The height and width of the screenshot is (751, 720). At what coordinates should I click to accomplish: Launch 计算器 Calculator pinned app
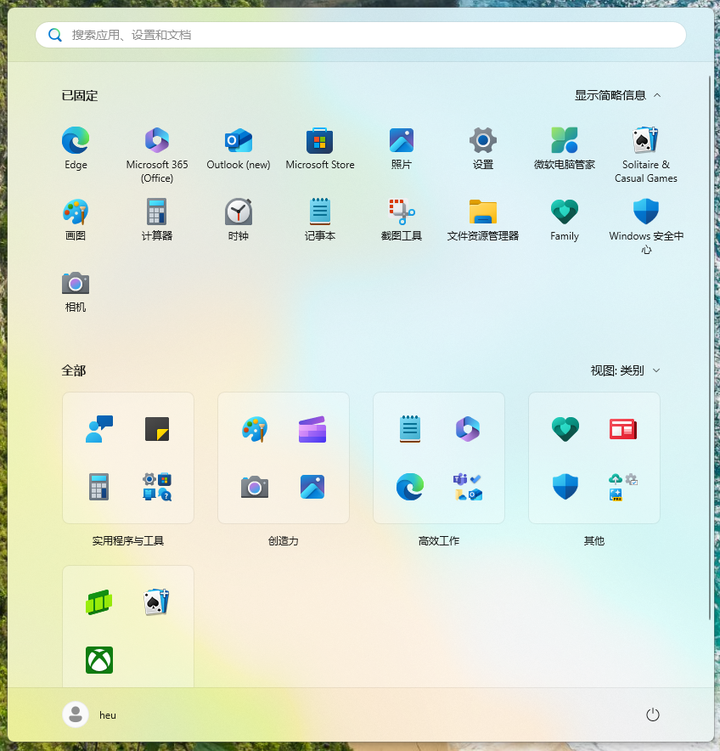(157, 219)
